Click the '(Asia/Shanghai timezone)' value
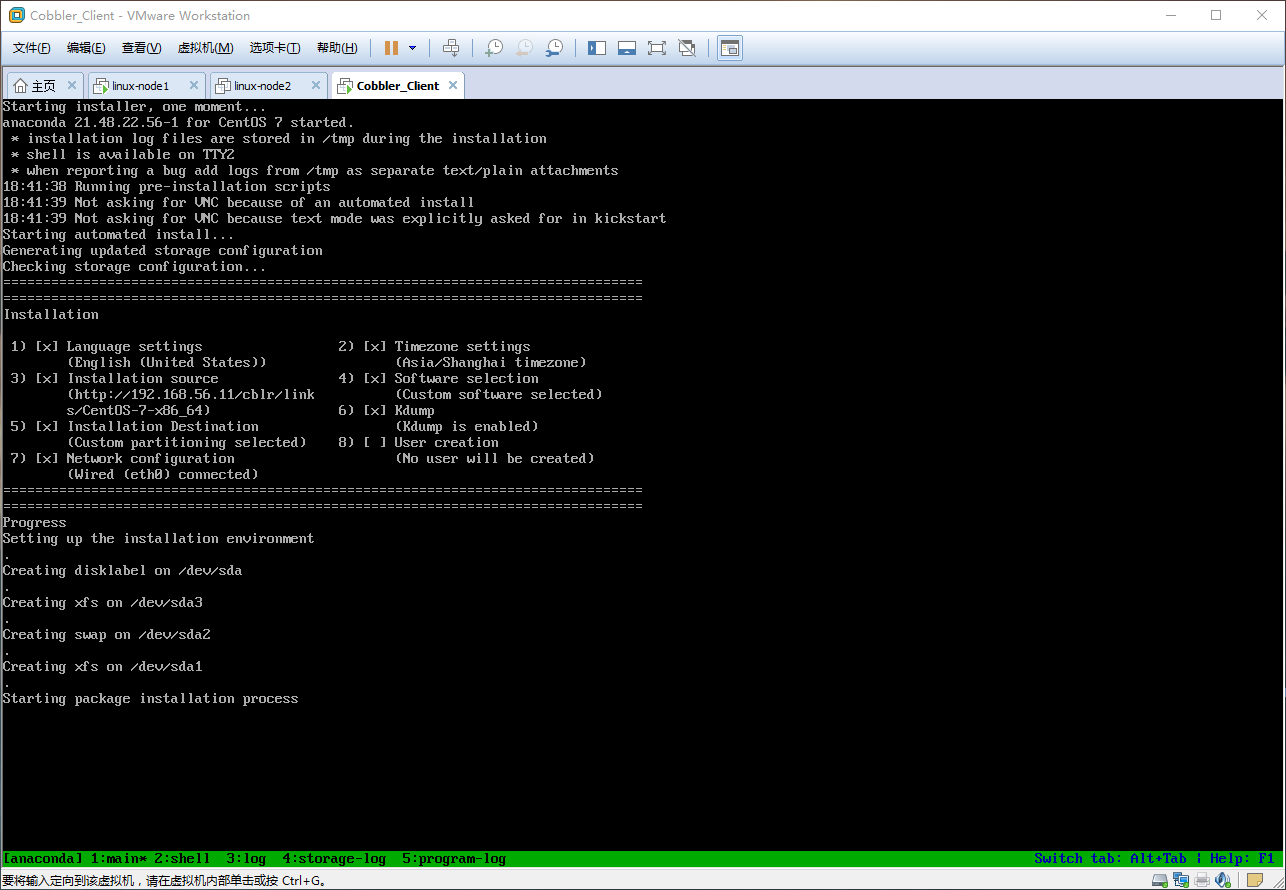This screenshot has width=1286, height=890. click(x=490, y=362)
